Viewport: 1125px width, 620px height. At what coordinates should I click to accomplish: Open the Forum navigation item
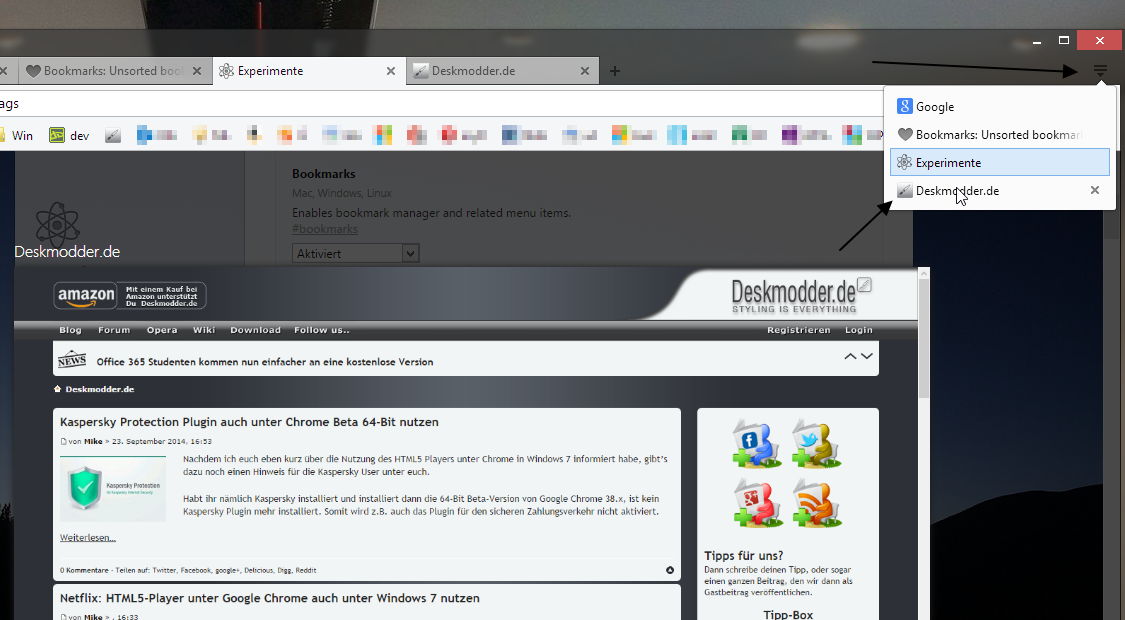tap(114, 330)
